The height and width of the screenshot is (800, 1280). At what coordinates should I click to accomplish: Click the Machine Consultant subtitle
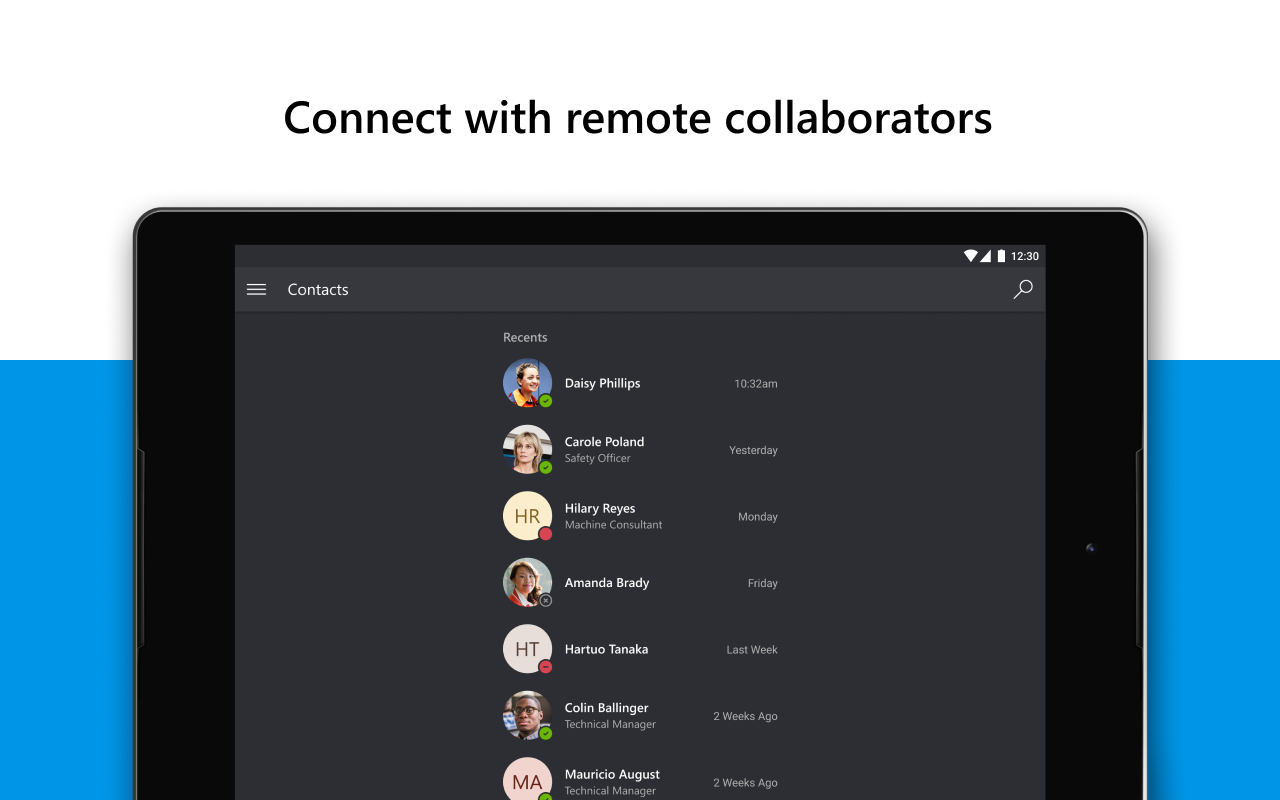(613, 525)
